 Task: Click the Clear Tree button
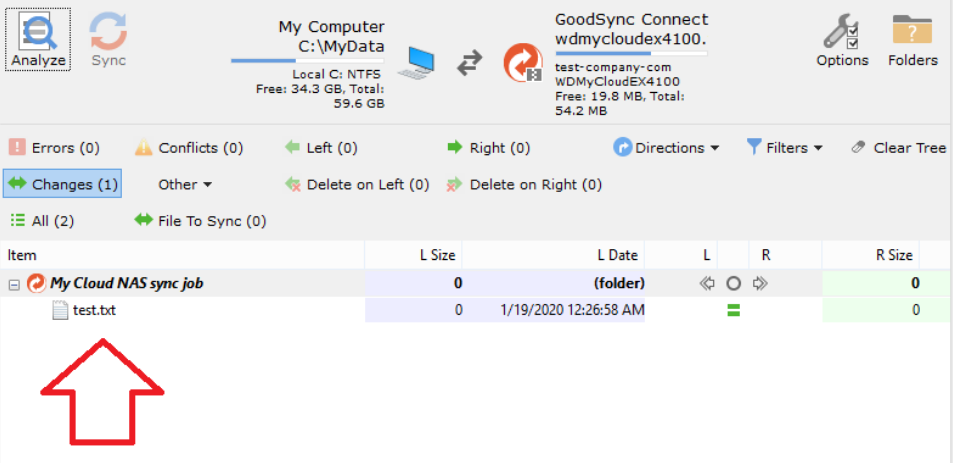click(x=898, y=148)
